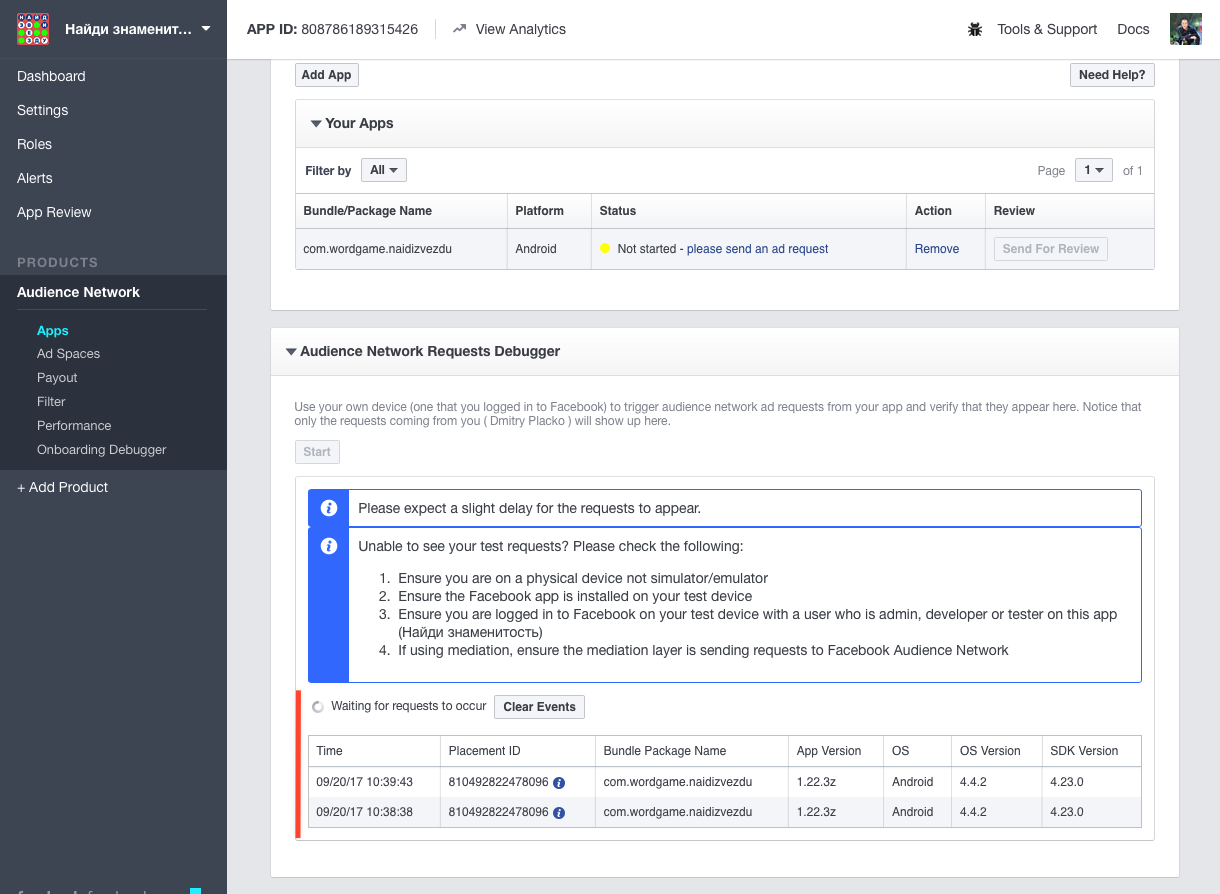Click the app logo icon in sidebar header
The image size is (1220, 894).
tap(33, 29)
